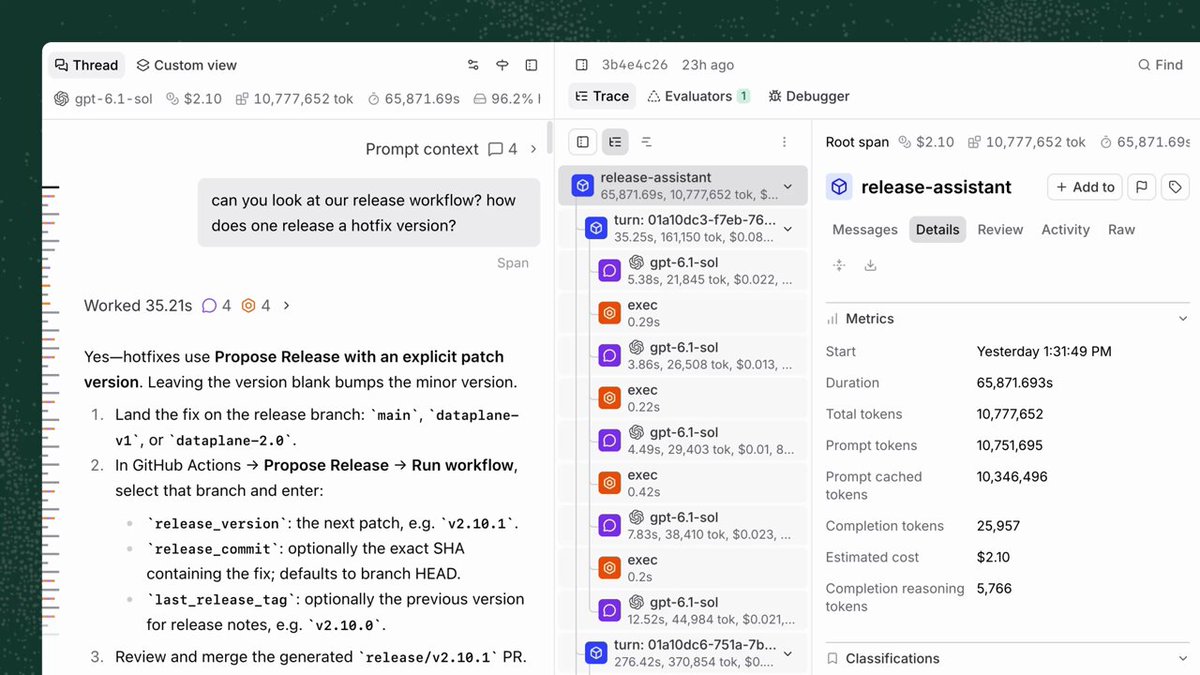
Task: Click the orange exec icon for 0.42s span
Action: (x=610, y=483)
